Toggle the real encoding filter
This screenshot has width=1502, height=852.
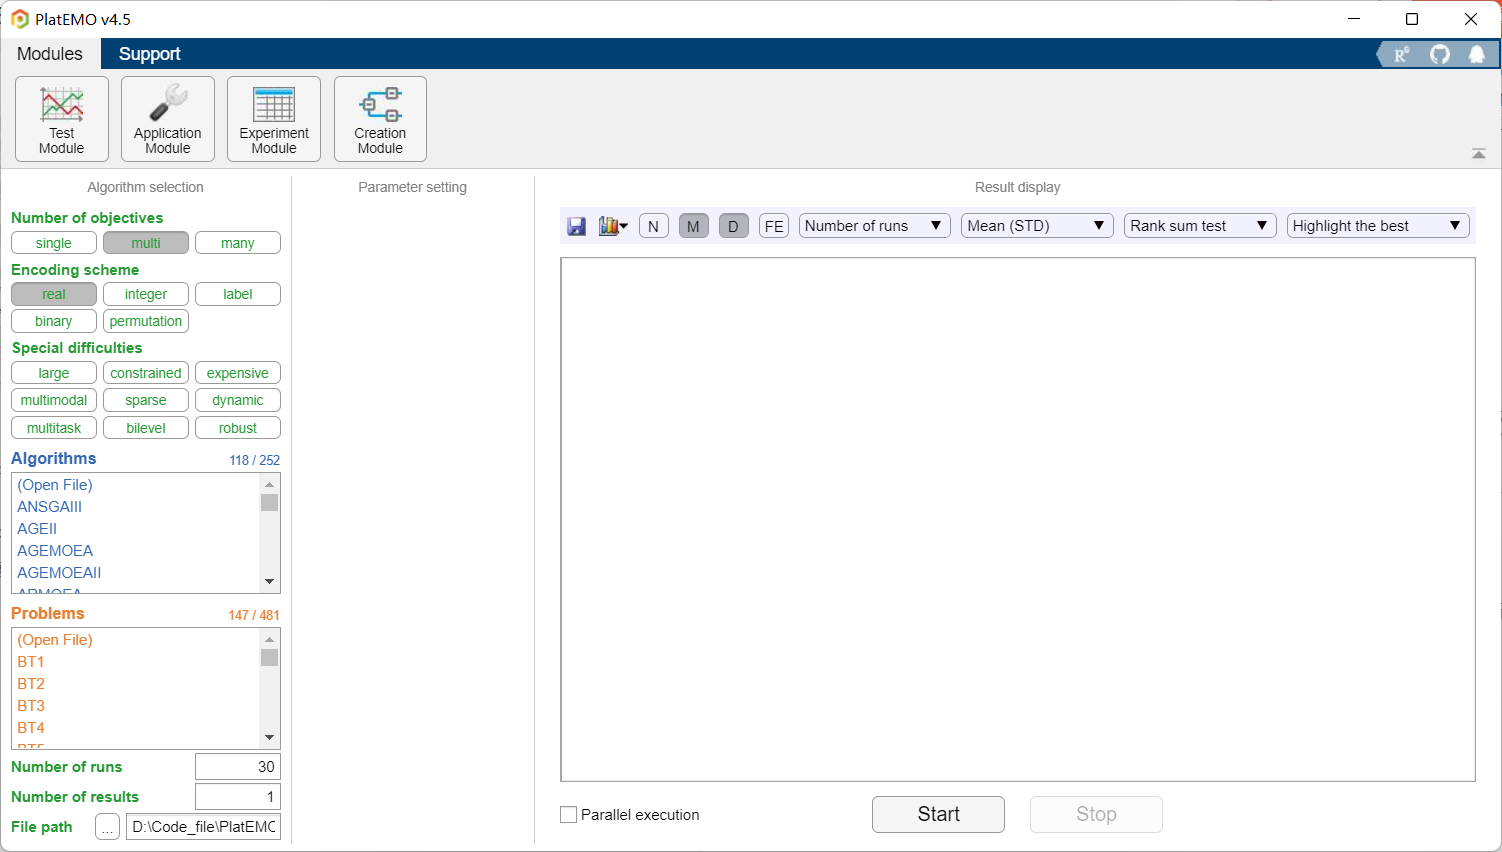[54, 294]
